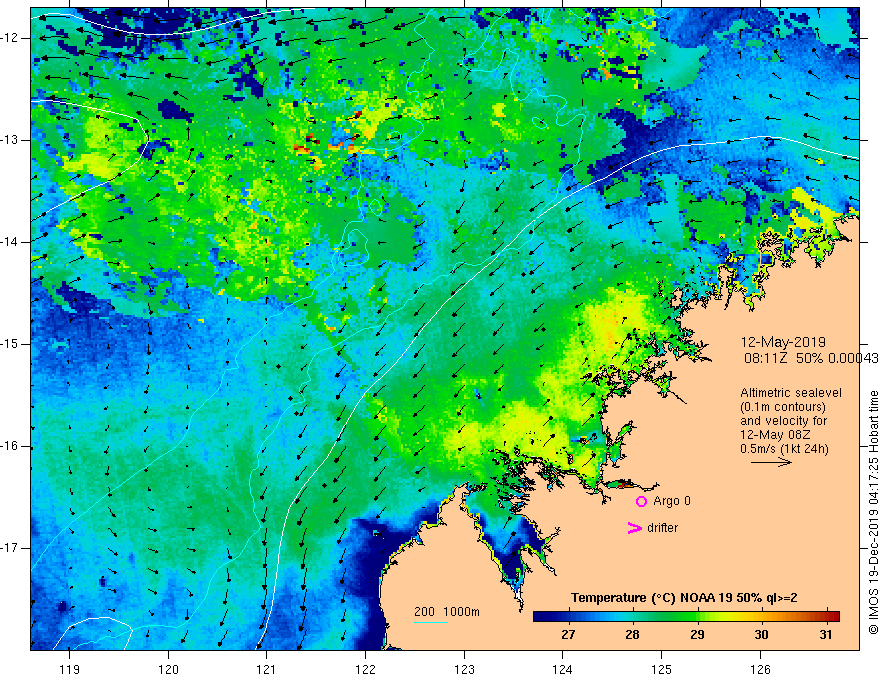Click the 'Argo 0' label

click(x=672, y=501)
